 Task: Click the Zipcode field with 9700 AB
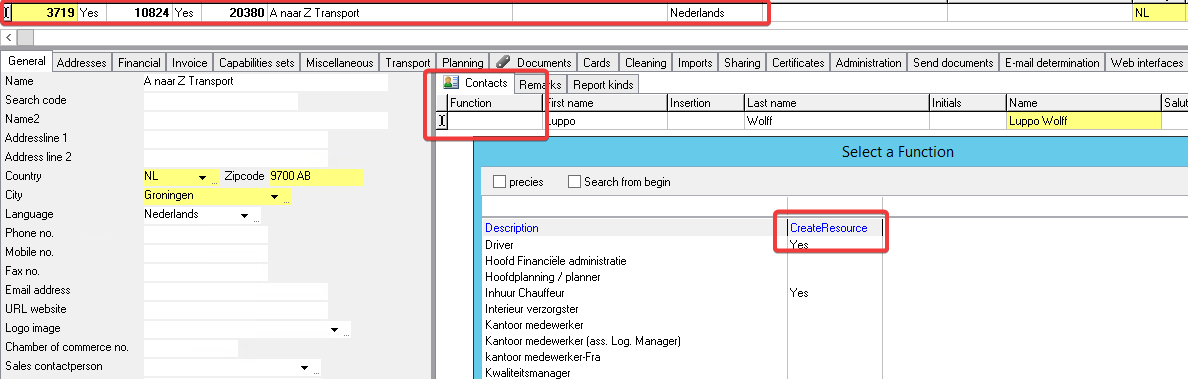pyautogui.click(x=317, y=177)
